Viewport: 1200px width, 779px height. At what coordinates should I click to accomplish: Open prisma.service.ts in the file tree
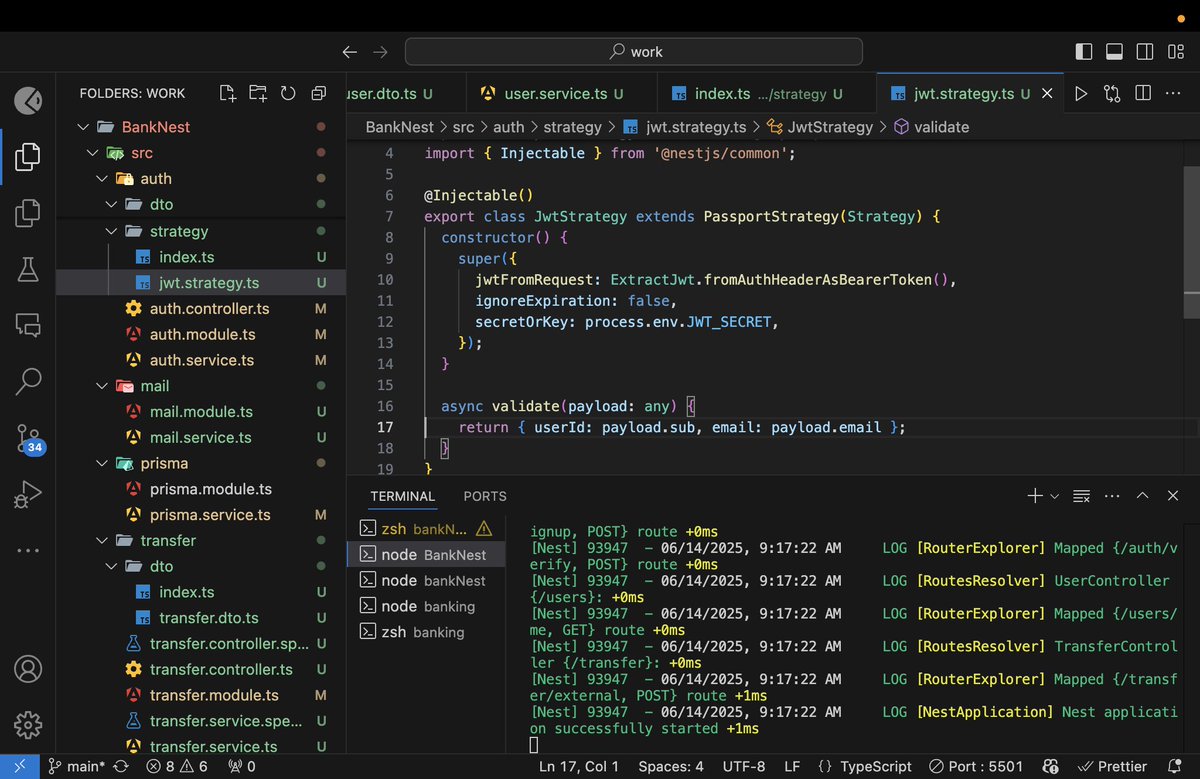point(199,515)
